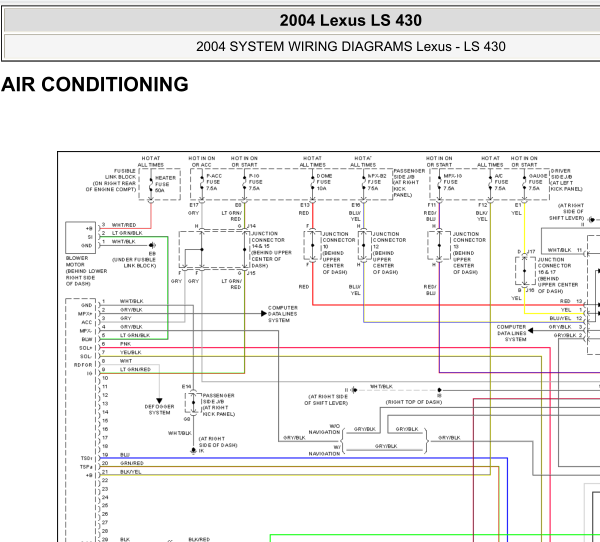The width and height of the screenshot is (600, 542).
Task: Click the '(RIGHT TOP OF DASH)' note
Action: [414, 402]
